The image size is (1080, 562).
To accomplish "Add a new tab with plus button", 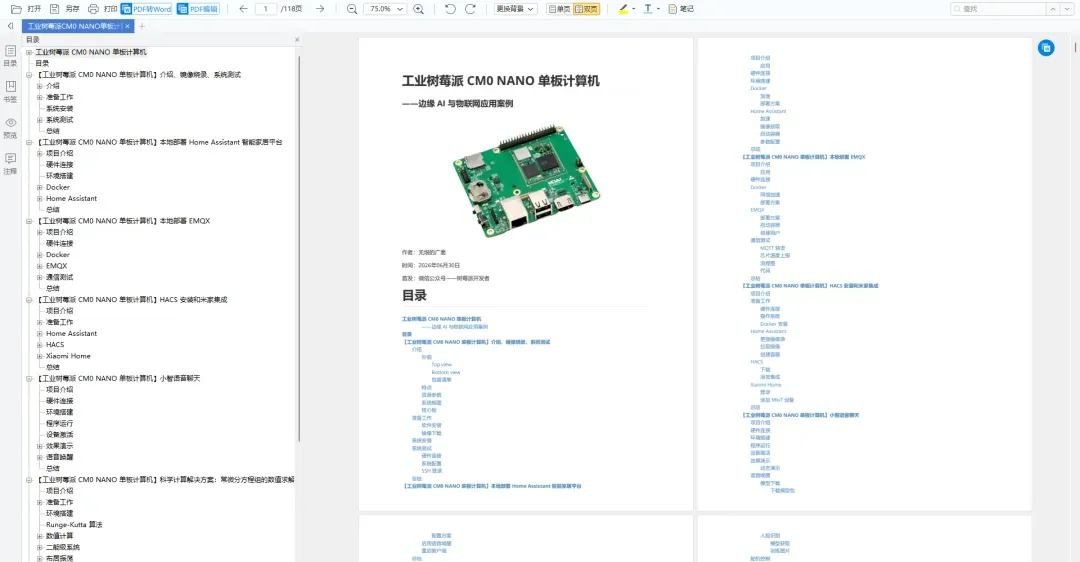I will [142, 26].
